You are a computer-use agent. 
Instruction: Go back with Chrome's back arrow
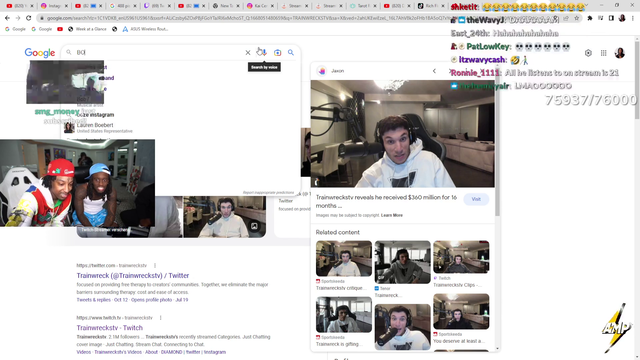[x=7, y=18]
